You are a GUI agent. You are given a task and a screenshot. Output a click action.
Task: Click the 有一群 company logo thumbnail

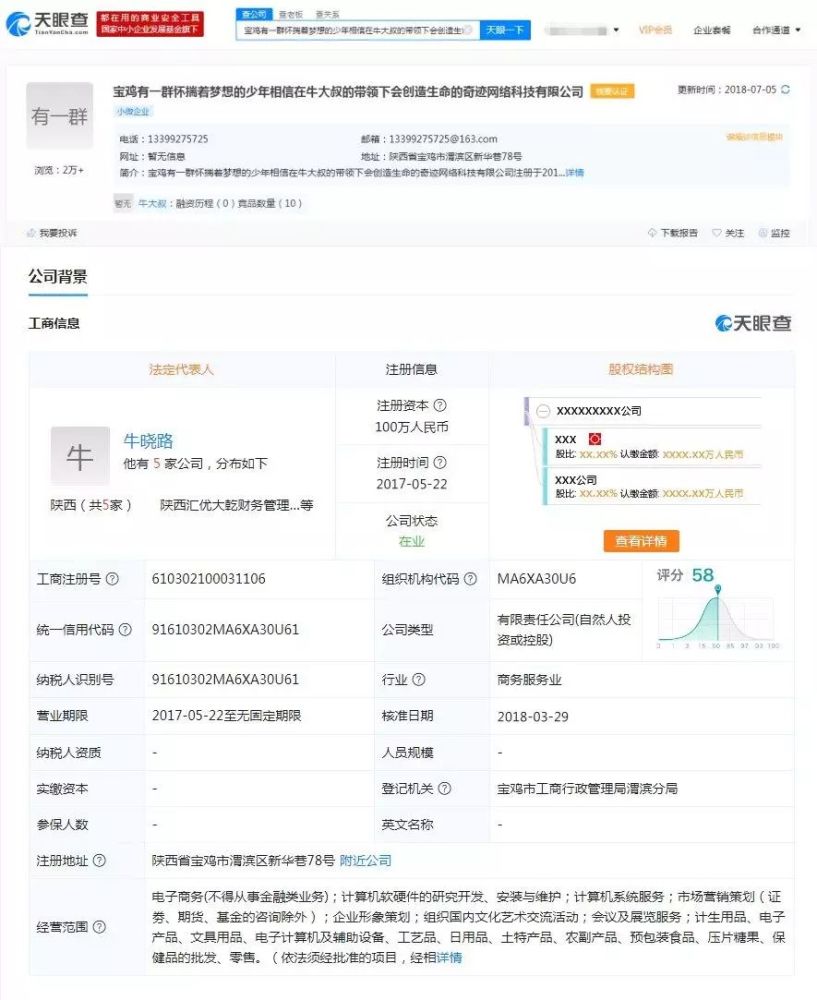tap(59, 116)
